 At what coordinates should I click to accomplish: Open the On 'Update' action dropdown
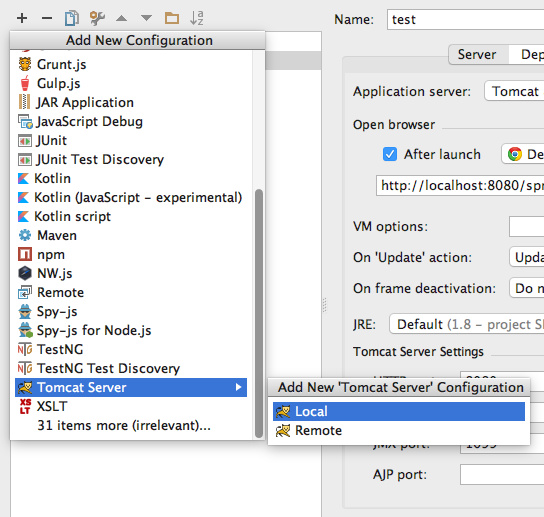click(527, 257)
